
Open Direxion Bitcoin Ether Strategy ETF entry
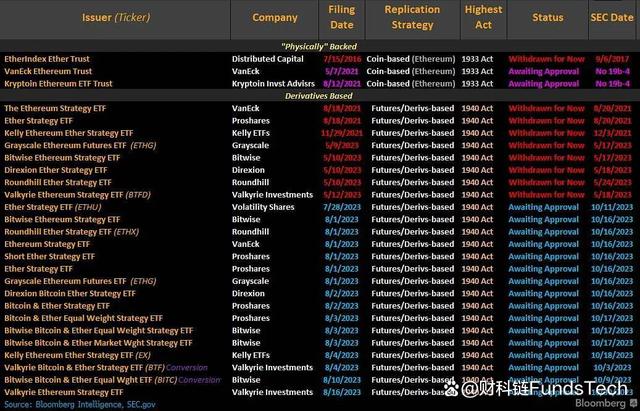pyautogui.click(x=69, y=293)
